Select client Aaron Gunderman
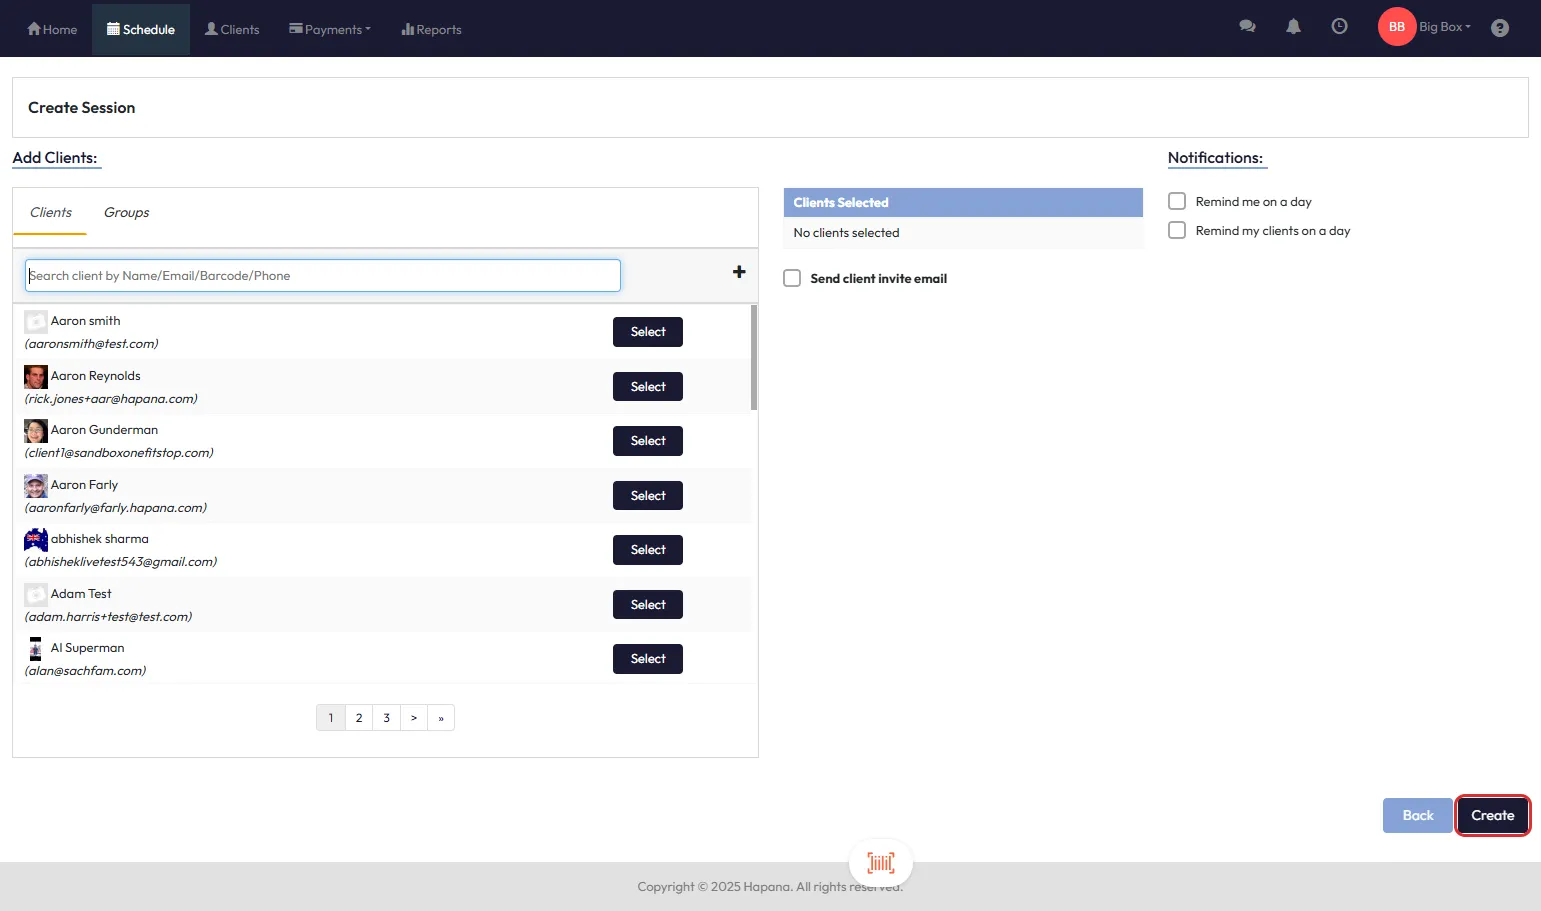The width and height of the screenshot is (1541, 911). (647, 441)
